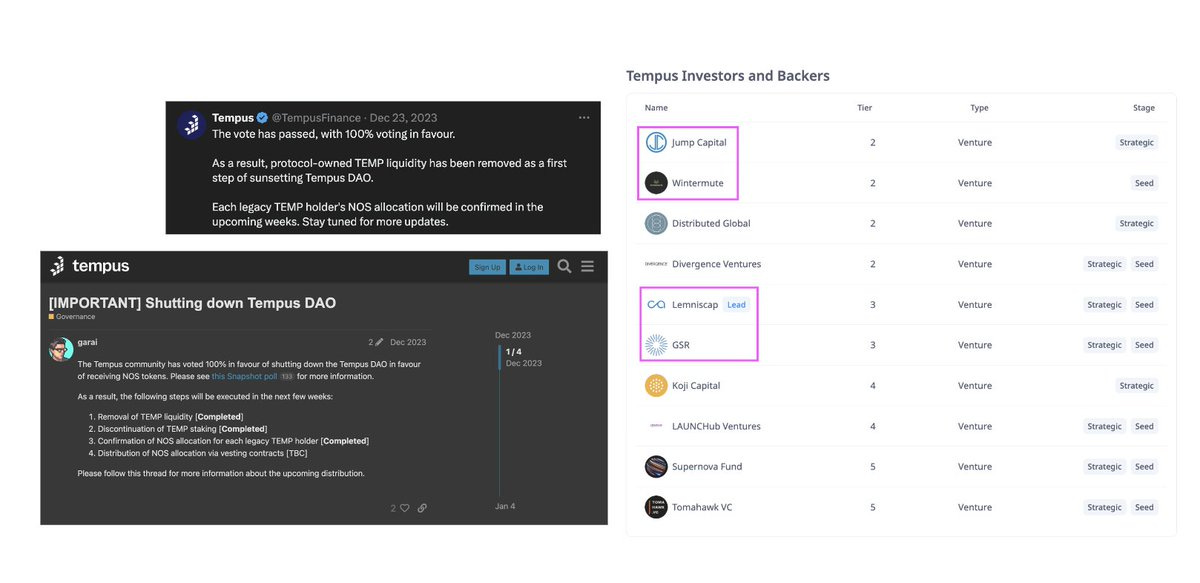
Task: Sort table by the Stage column header
Action: point(1143,108)
